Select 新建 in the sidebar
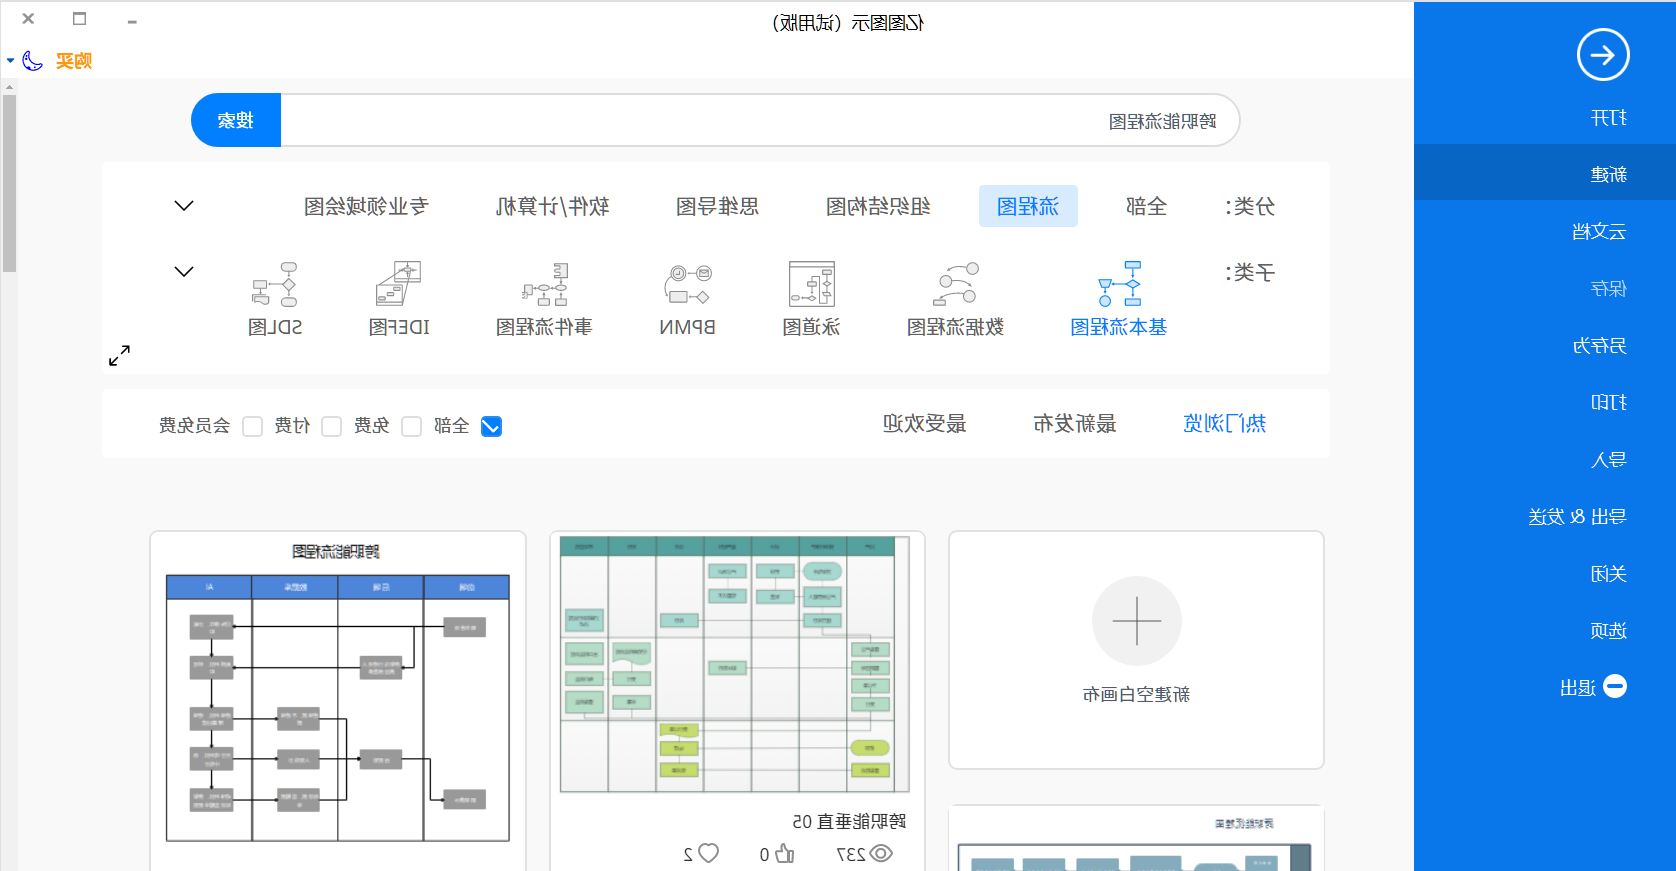 tap(1545, 173)
